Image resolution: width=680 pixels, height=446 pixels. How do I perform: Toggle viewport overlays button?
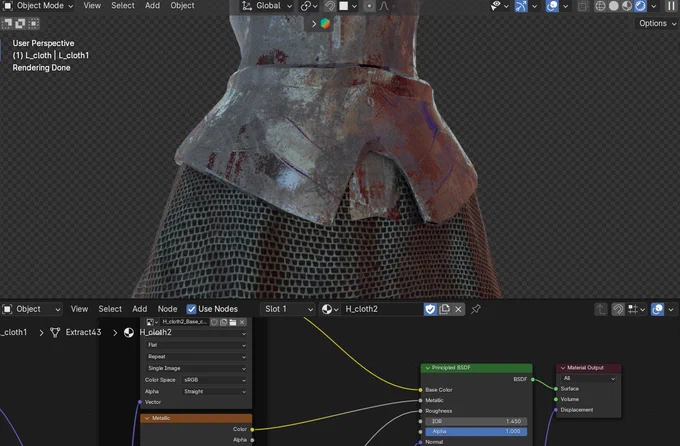552,6
